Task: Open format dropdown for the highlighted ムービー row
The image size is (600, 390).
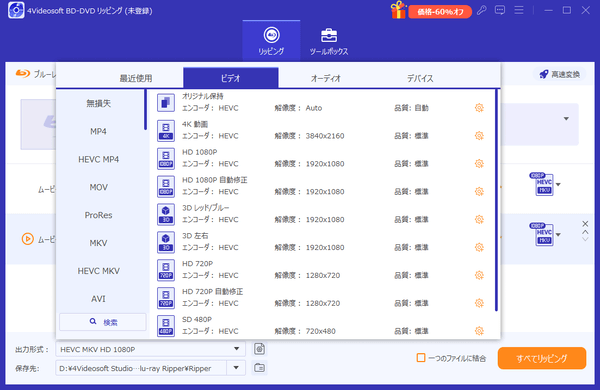Action: 558,235
